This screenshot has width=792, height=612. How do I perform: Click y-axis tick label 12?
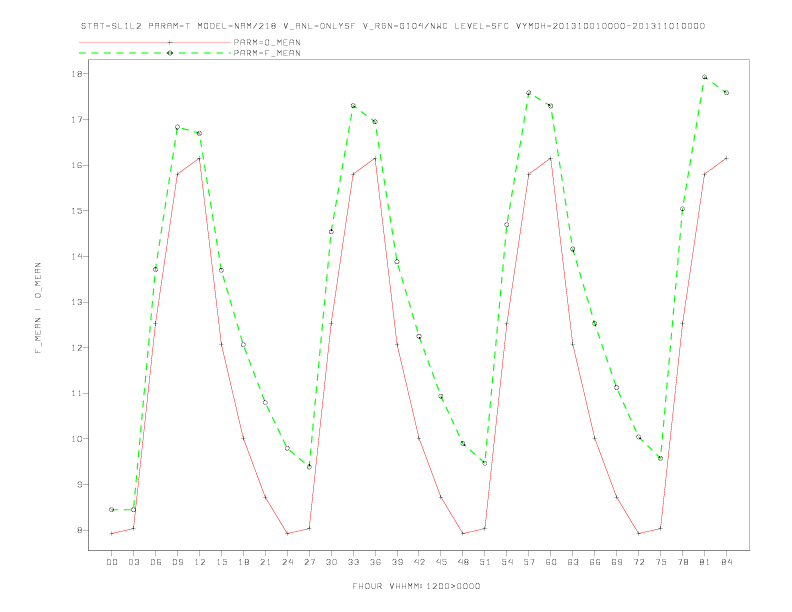click(77, 347)
